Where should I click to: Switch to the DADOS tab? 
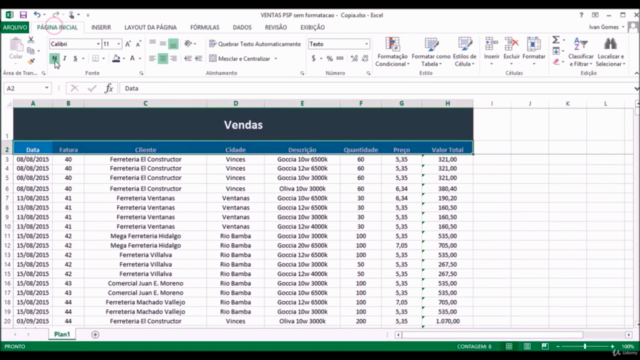(x=242, y=27)
